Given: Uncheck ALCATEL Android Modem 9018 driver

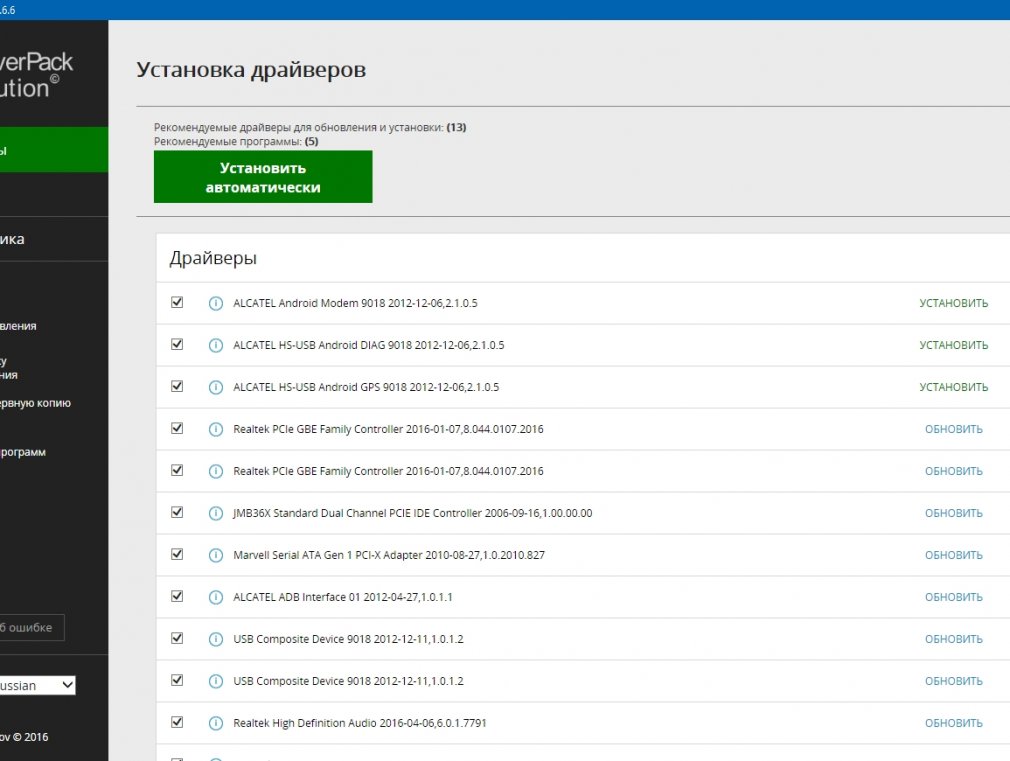Looking at the screenshot, I should 177,302.
